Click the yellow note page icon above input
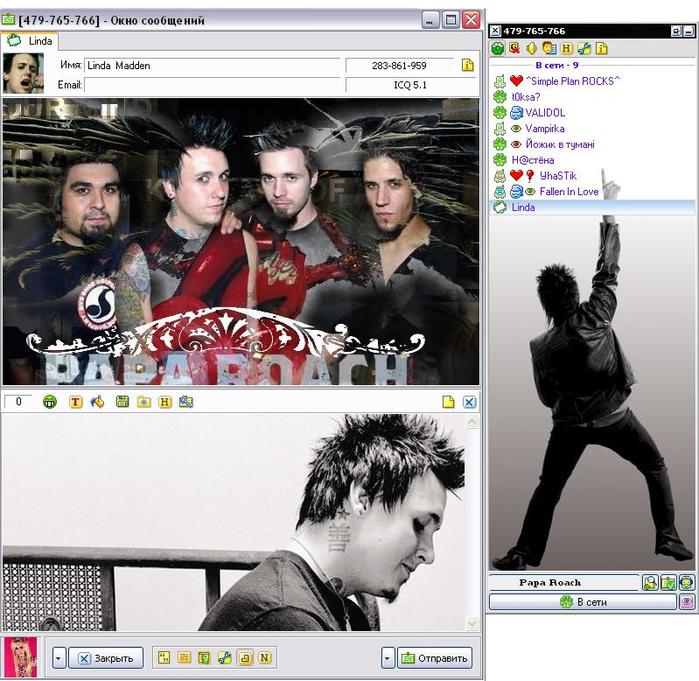This screenshot has height=681, width=699. point(448,402)
